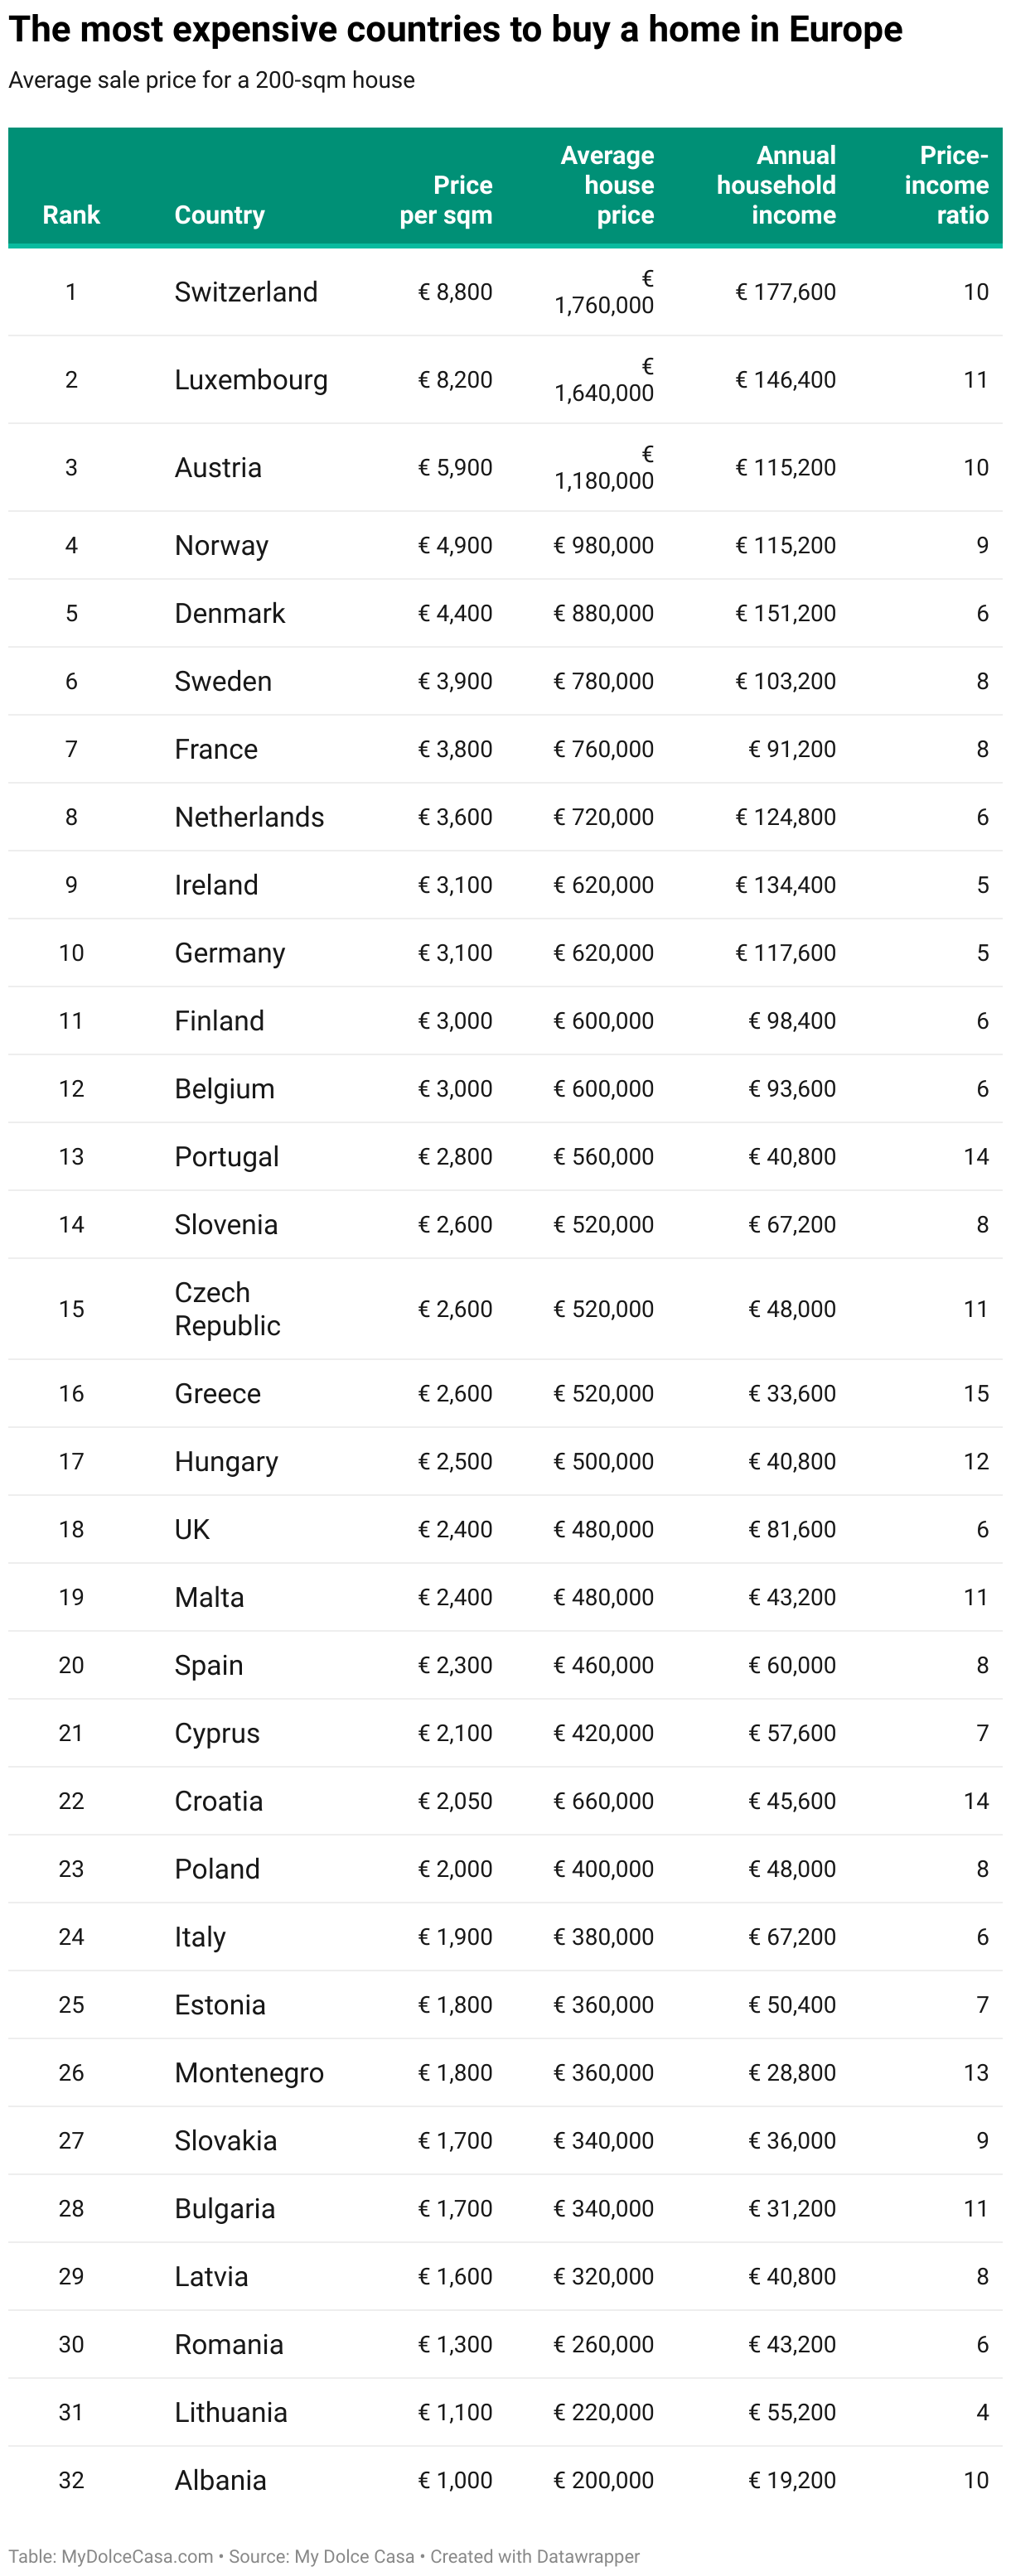
Task: Click the Created with Datawrapper credit
Action: pos(534,2556)
